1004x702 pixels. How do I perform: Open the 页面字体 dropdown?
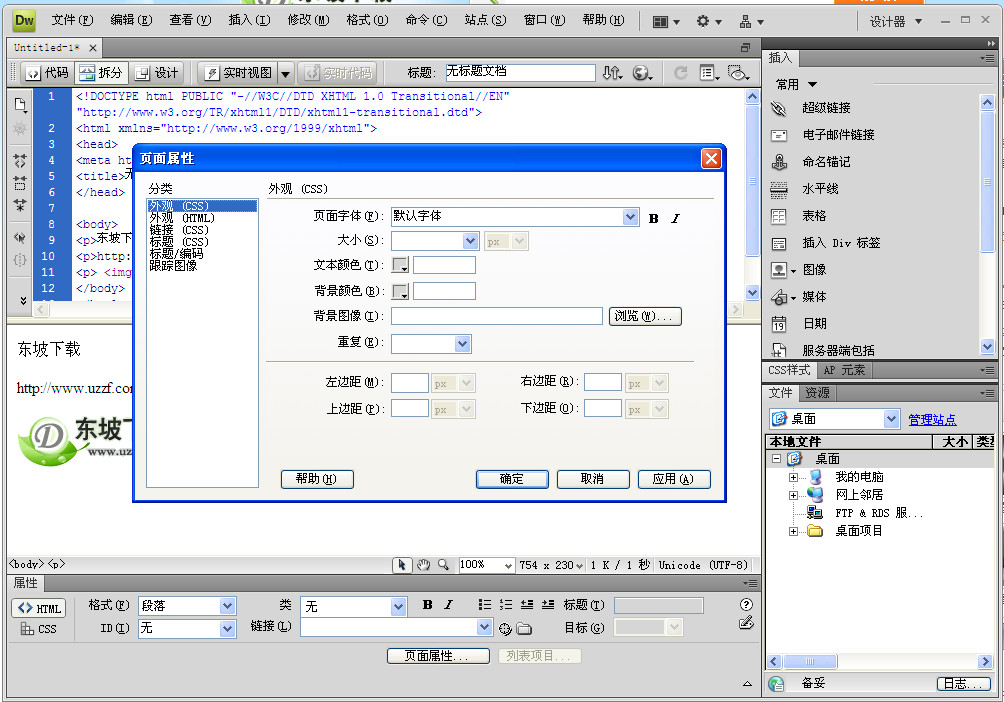[x=628, y=216]
